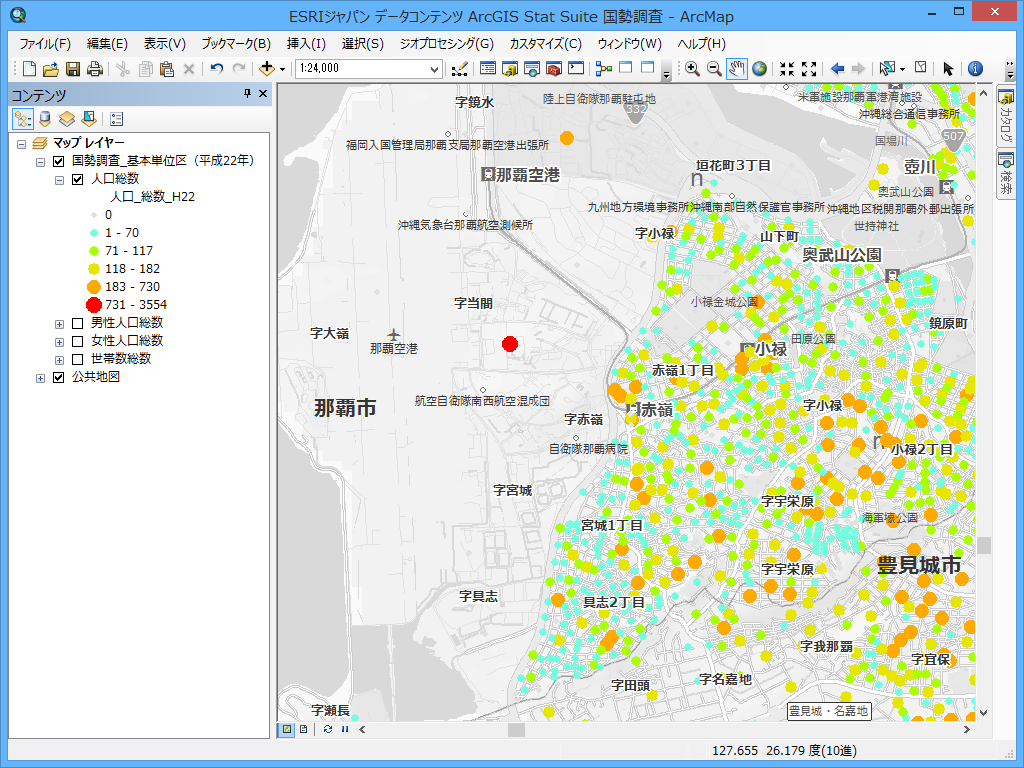Open the Add Data dropdown arrow
1024x768 pixels.
pyautogui.click(x=282, y=69)
